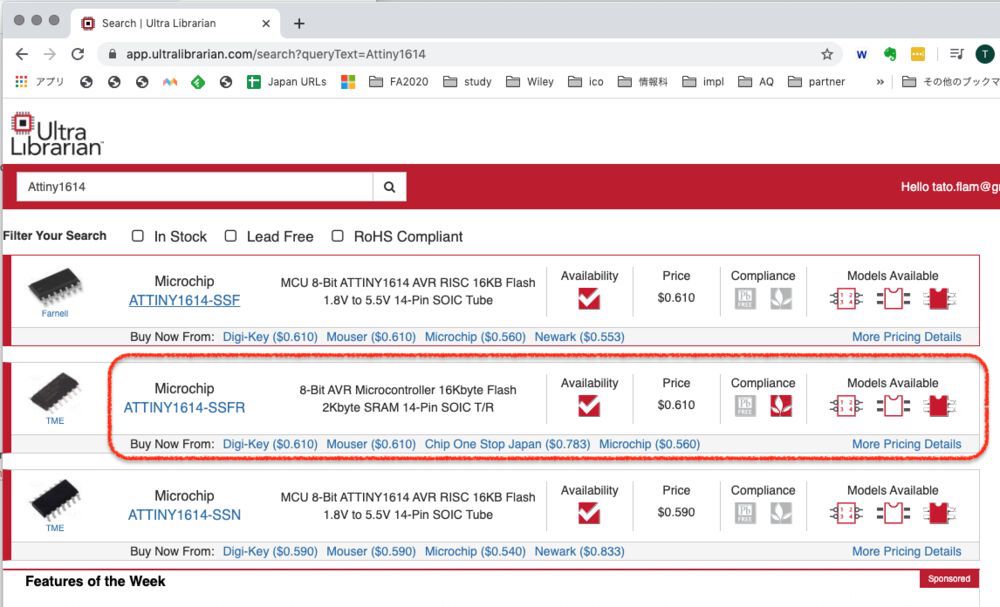Image resolution: width=1000 pixels, height=607 pixels.
Task: Open the AQ bookmark folder
Action: [x=756, y=82]
